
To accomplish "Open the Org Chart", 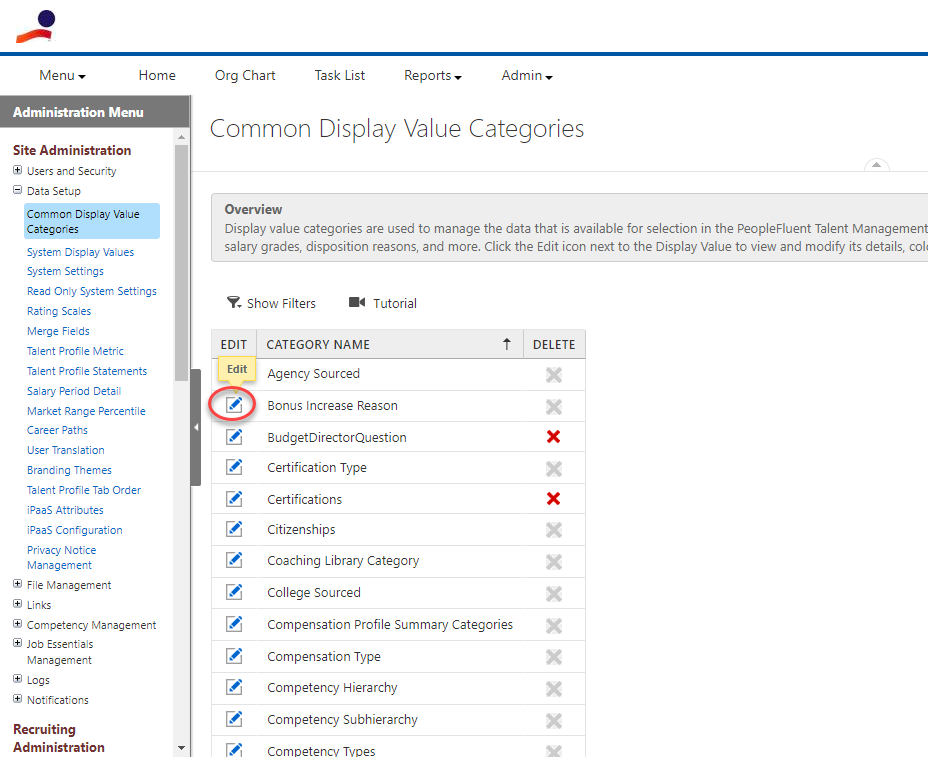I will [245, 76].
